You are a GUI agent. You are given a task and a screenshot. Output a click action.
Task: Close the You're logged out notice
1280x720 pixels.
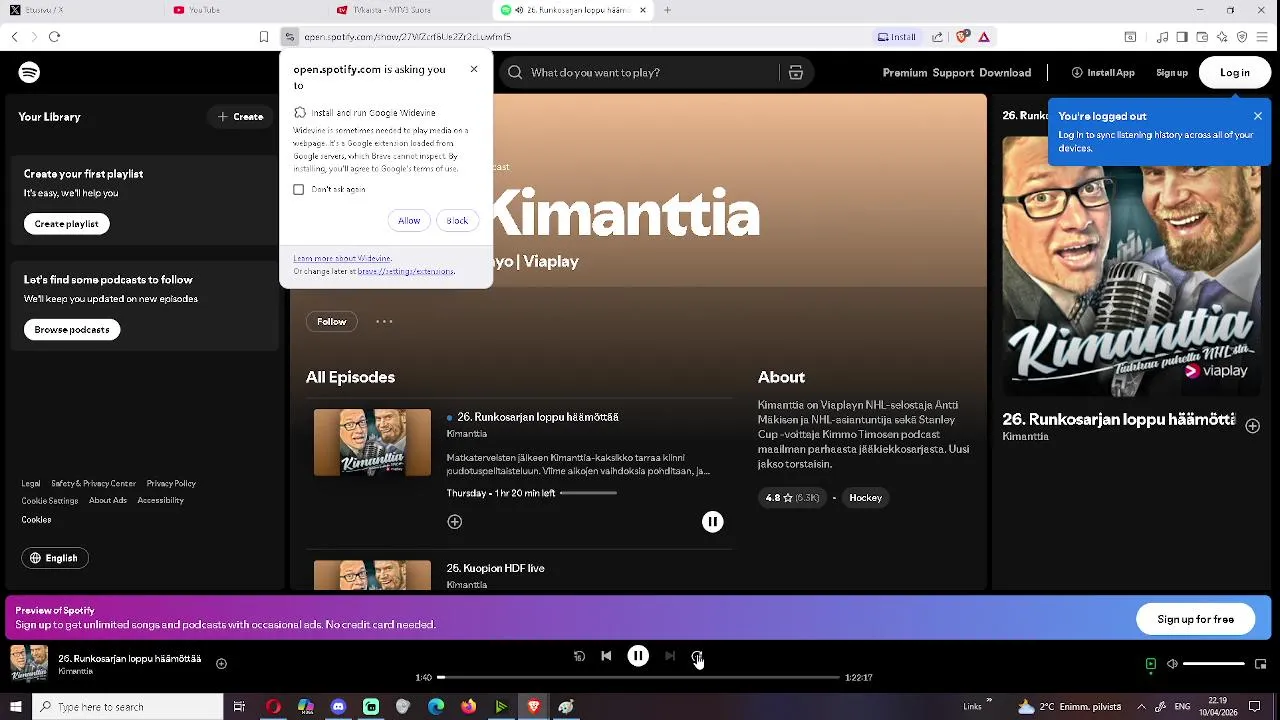[1258, 116]
